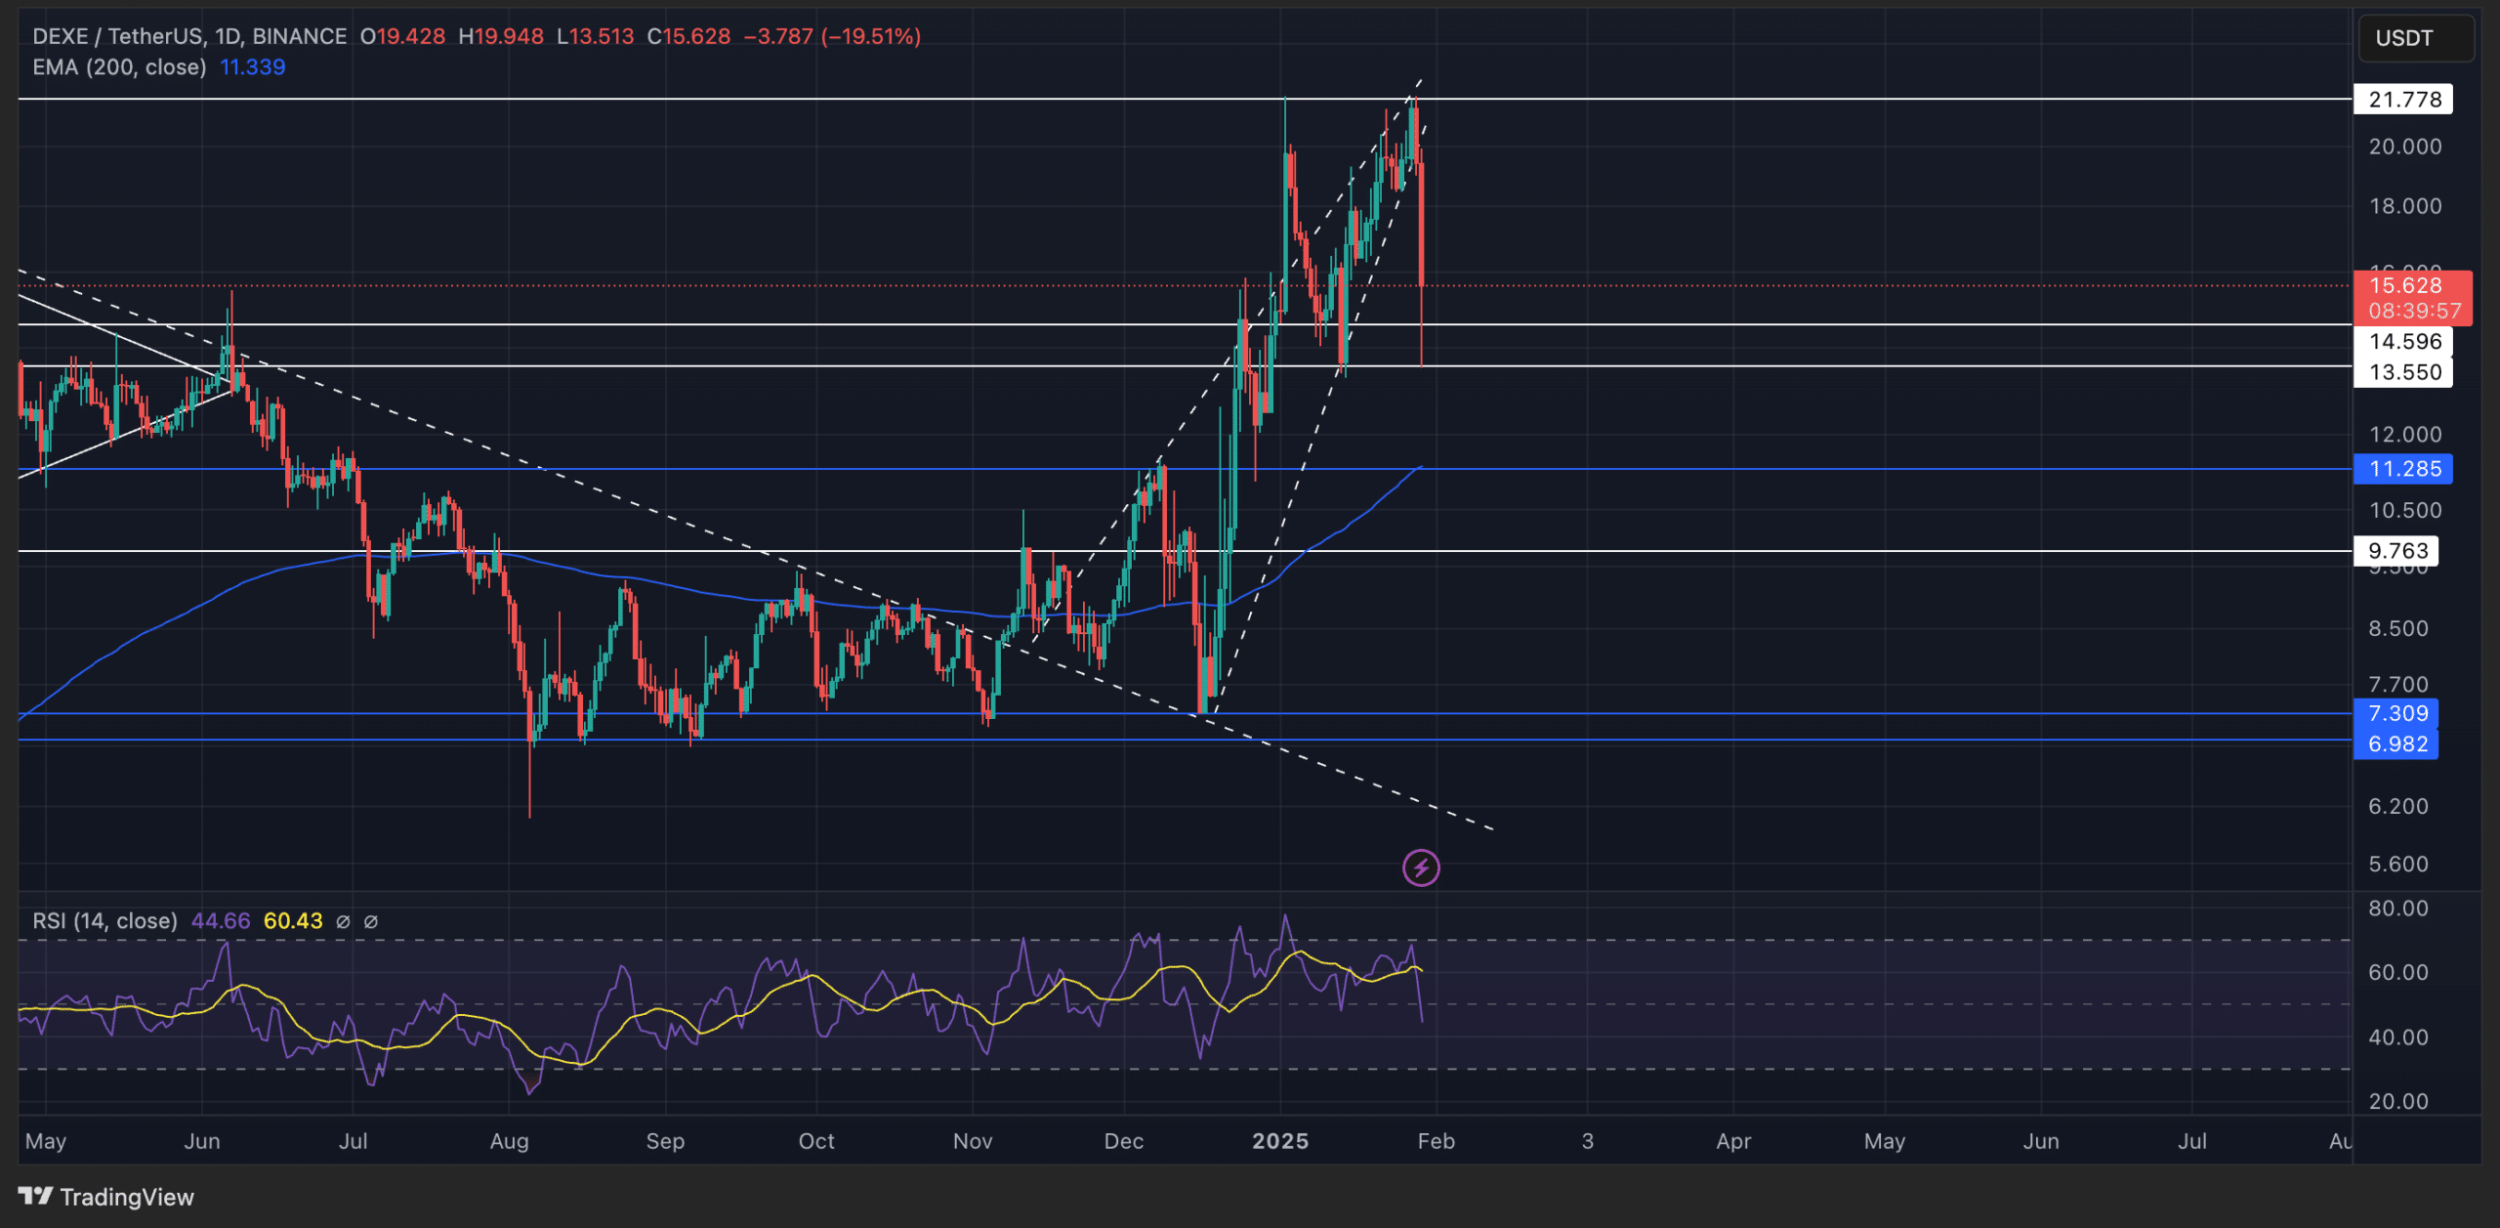Click the 14.596 horizontal line price label
The width and height of the screenshot is (2500, 1228).
pyautogui.click(x=2403, y=341)
